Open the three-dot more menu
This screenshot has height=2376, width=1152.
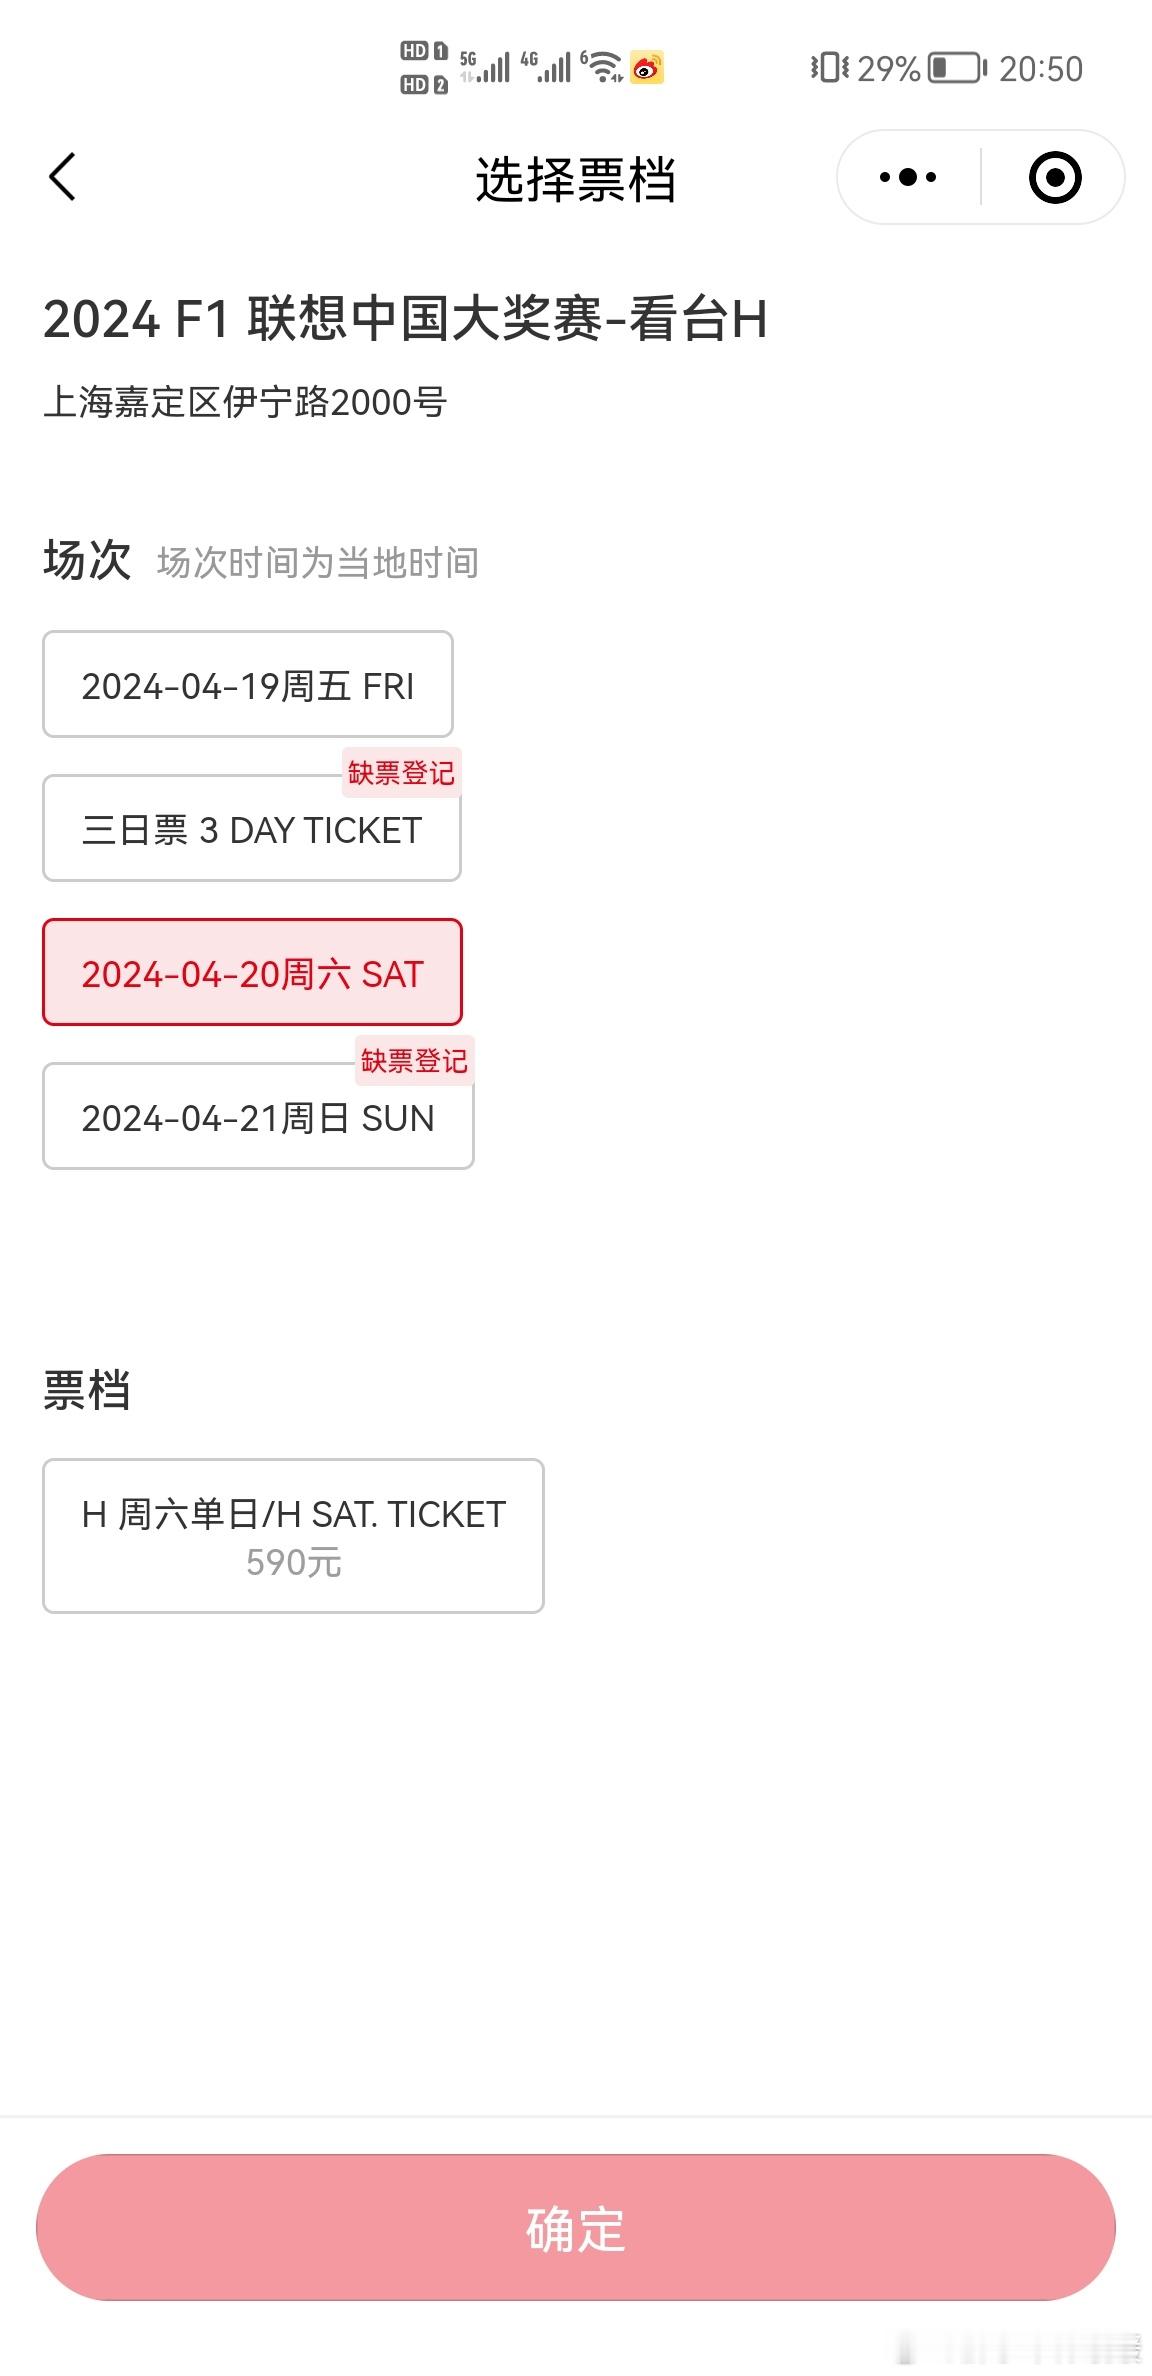908,177
